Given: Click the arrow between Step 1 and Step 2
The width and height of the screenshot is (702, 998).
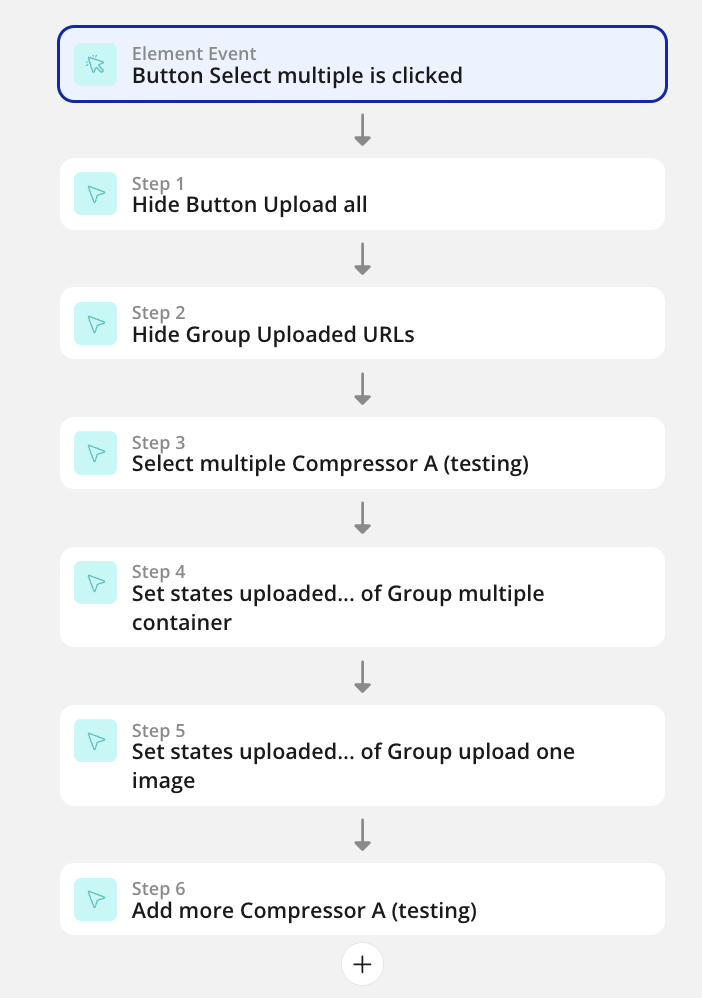Looking at the screenshot, I should [x=362, y=259].
